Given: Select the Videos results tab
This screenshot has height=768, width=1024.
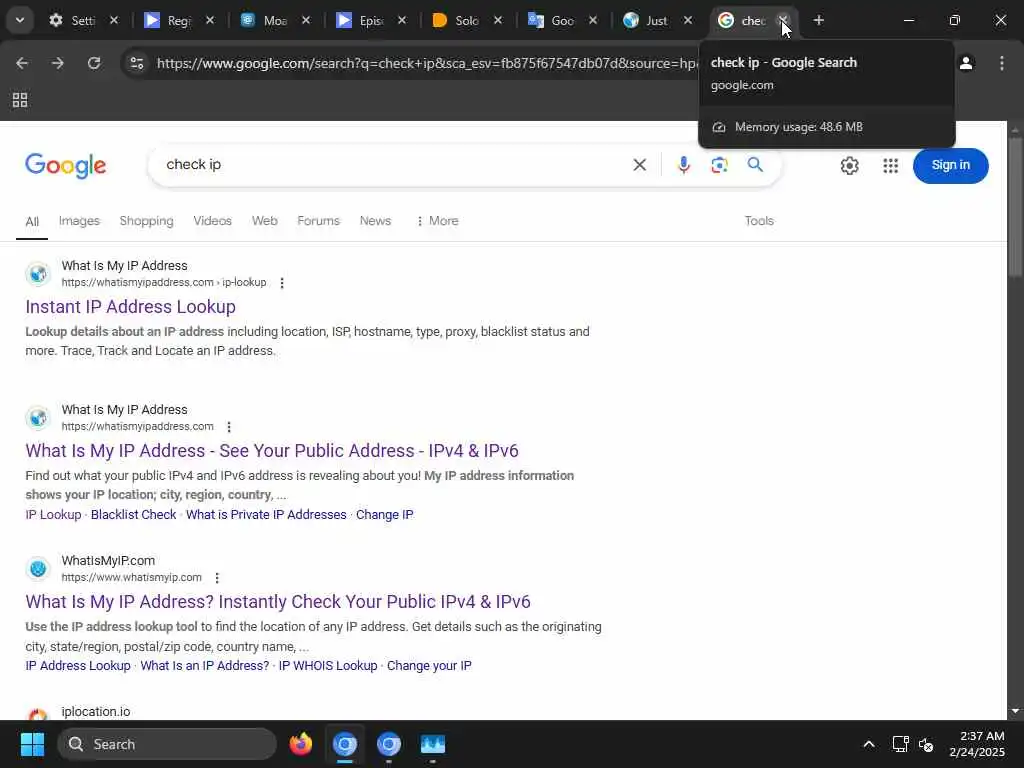Looking at the screenshot, I should pos(212,221).
